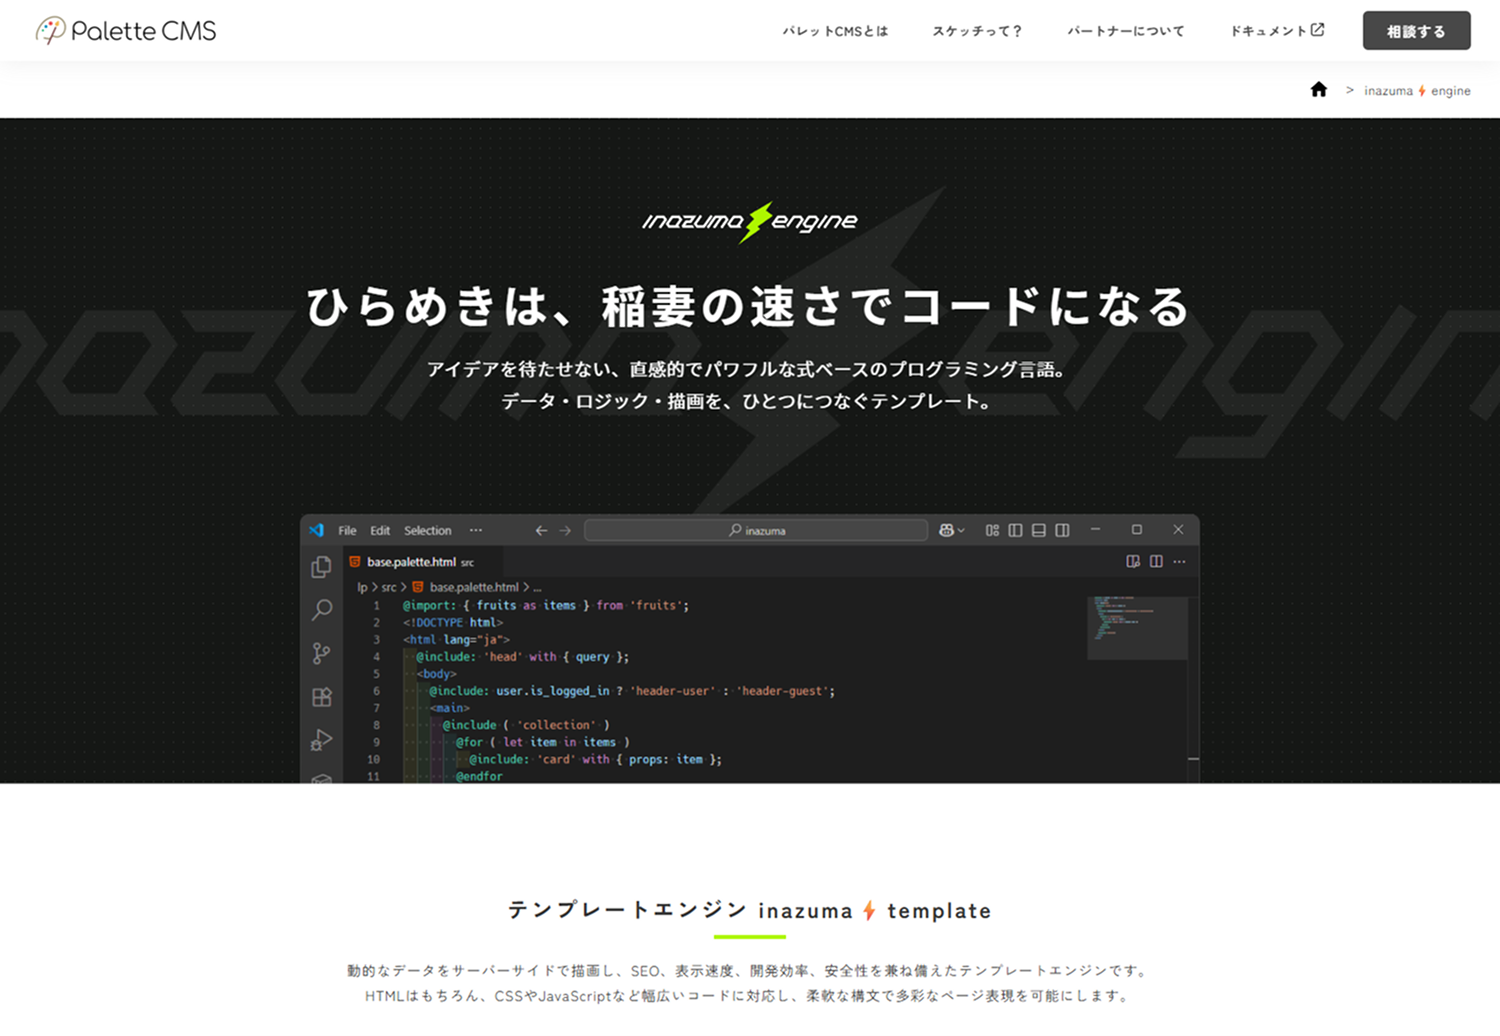Image resolution: width=1500 pixels, height=1036 pixels.
Task: Toggle the primary side bar layout icon
Action: [x=1015, y=531]
